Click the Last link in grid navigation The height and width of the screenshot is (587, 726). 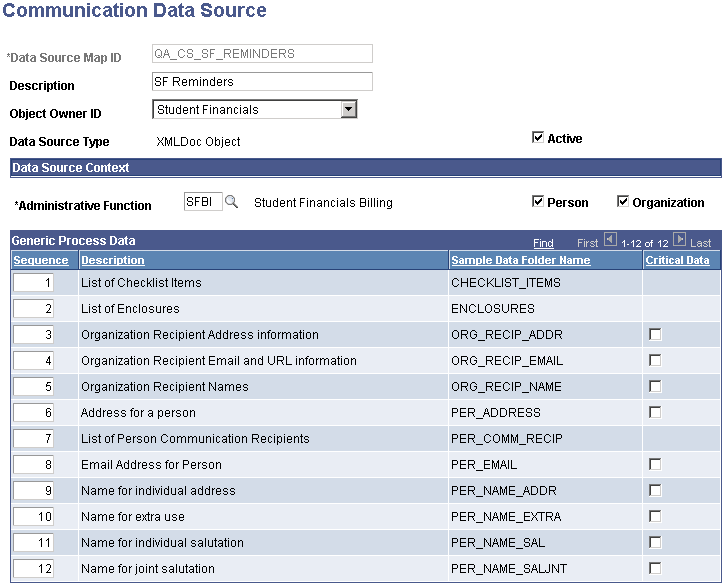tap(700, 243)
